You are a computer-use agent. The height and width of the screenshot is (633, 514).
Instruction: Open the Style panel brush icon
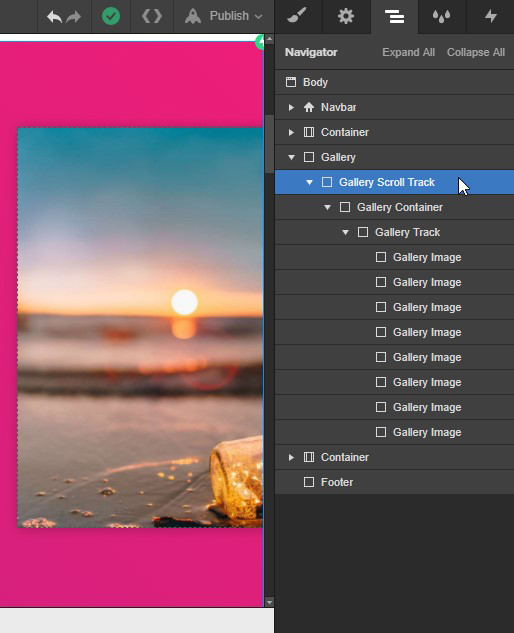(x=297, y=16)
